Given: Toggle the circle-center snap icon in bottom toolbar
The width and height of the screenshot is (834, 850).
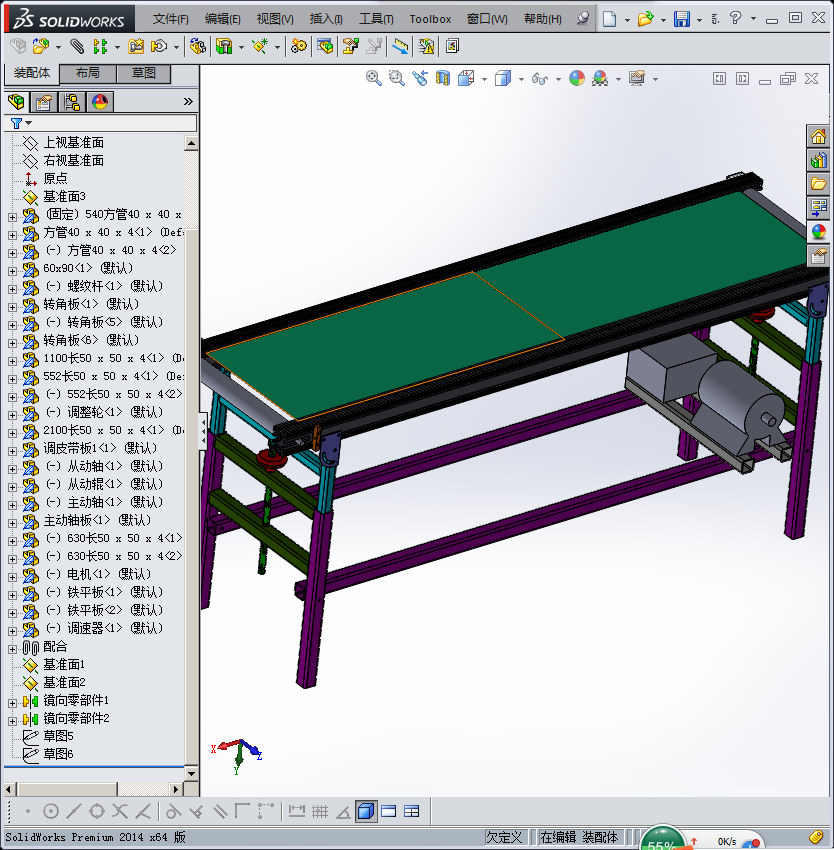Looking at the screenshot, I should [x=51, y=811].
